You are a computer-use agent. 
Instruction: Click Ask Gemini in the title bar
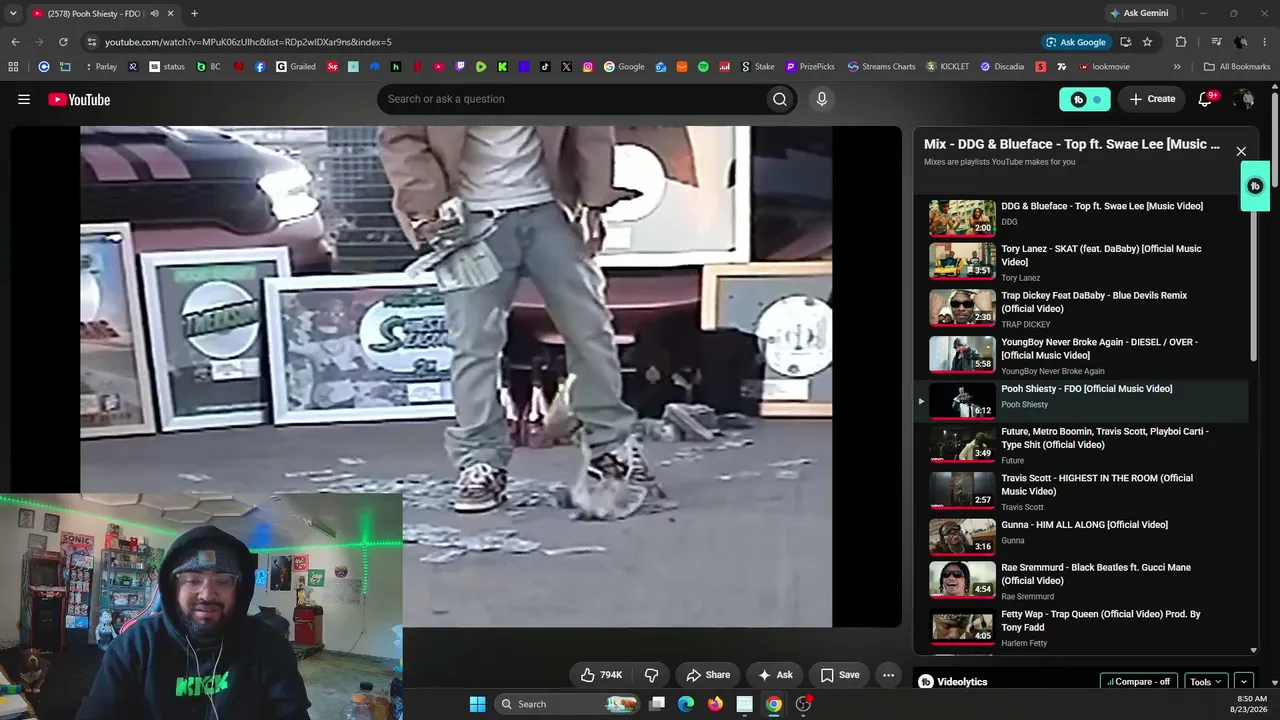1139,13
